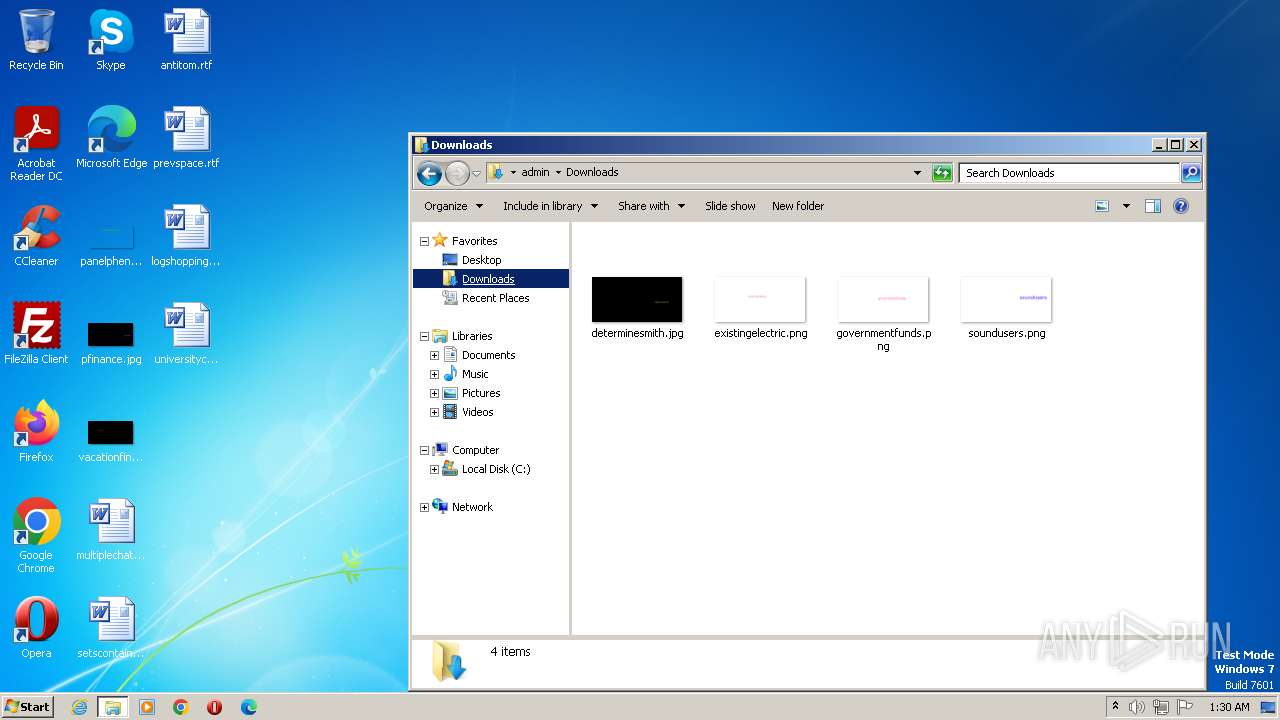Open the Google Chrome desktop shortcut
Image resolution: width=1280 pixels, height=720 pixels.
coord(36,536)
